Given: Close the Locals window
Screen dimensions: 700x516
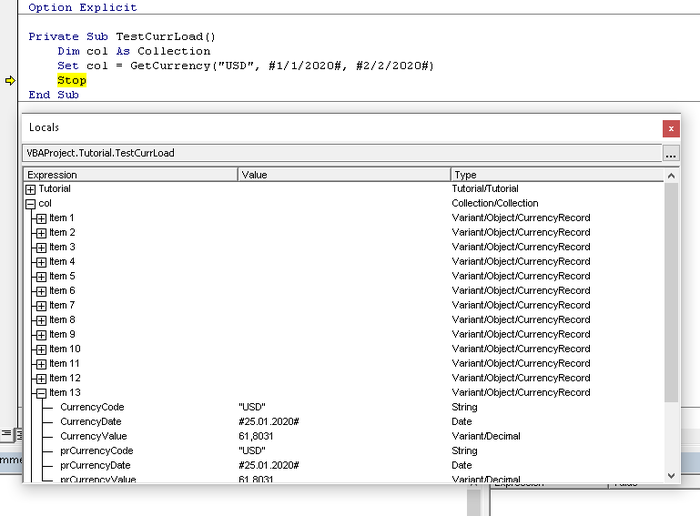Looking at the screenshot, I should (x=671, y=128).
